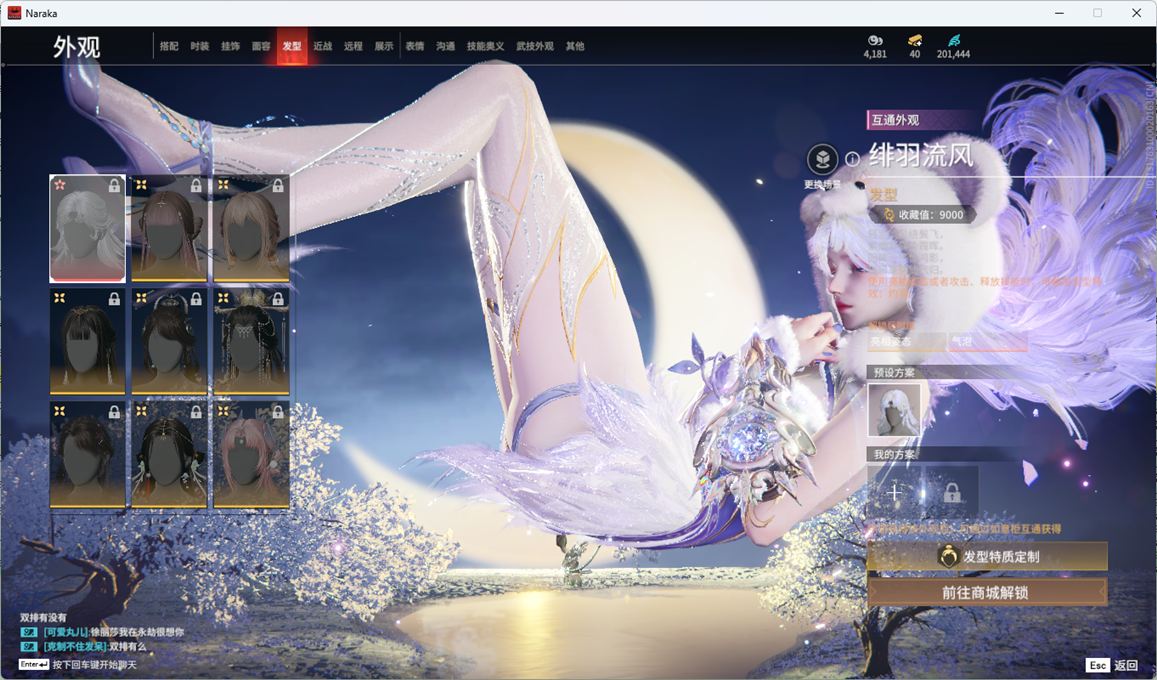This screenshot has height=680, width=1157.
Task: Click the 预设方案 section header
Action: point(894,372)
